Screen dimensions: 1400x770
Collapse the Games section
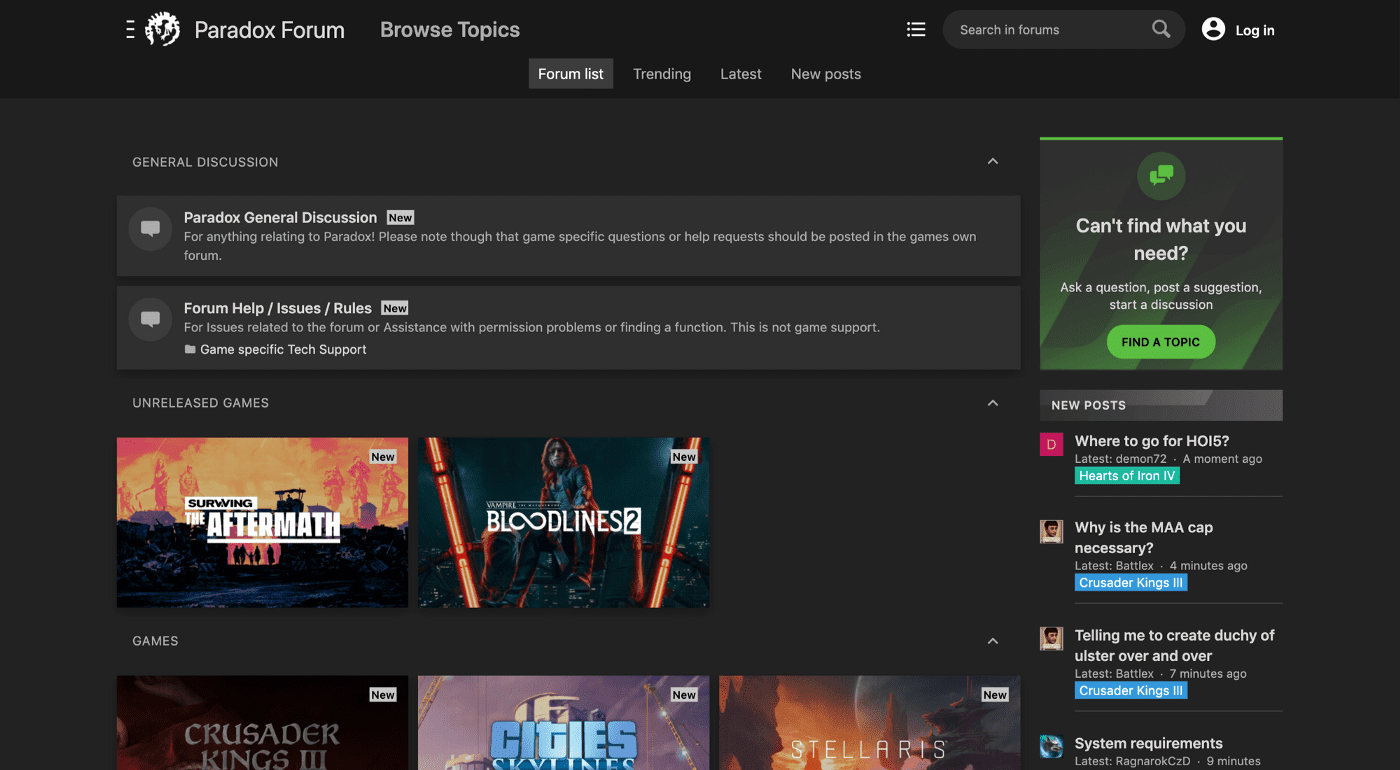coord(993,641)
